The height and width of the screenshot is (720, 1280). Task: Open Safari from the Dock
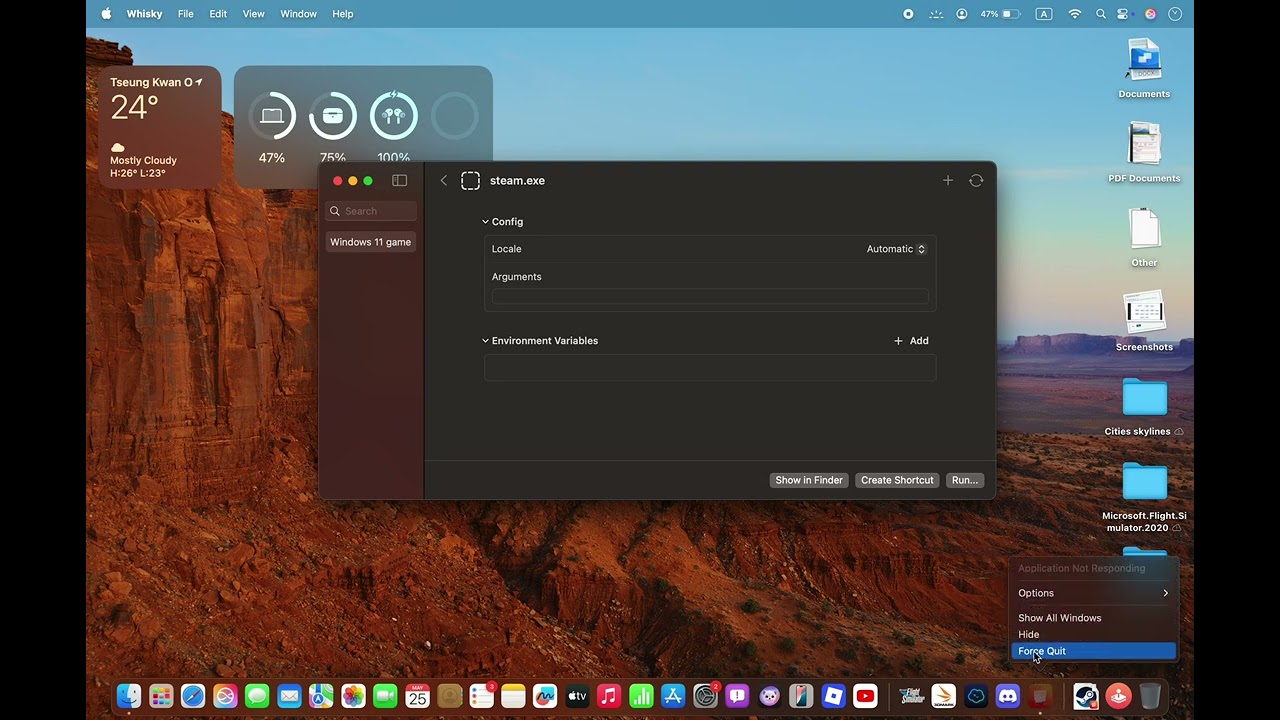coord(193,696)
